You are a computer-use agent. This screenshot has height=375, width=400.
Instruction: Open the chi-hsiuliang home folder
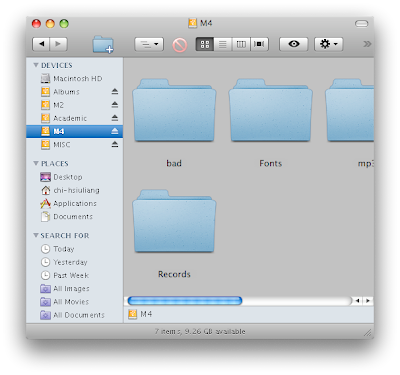(x=74, y=190)
